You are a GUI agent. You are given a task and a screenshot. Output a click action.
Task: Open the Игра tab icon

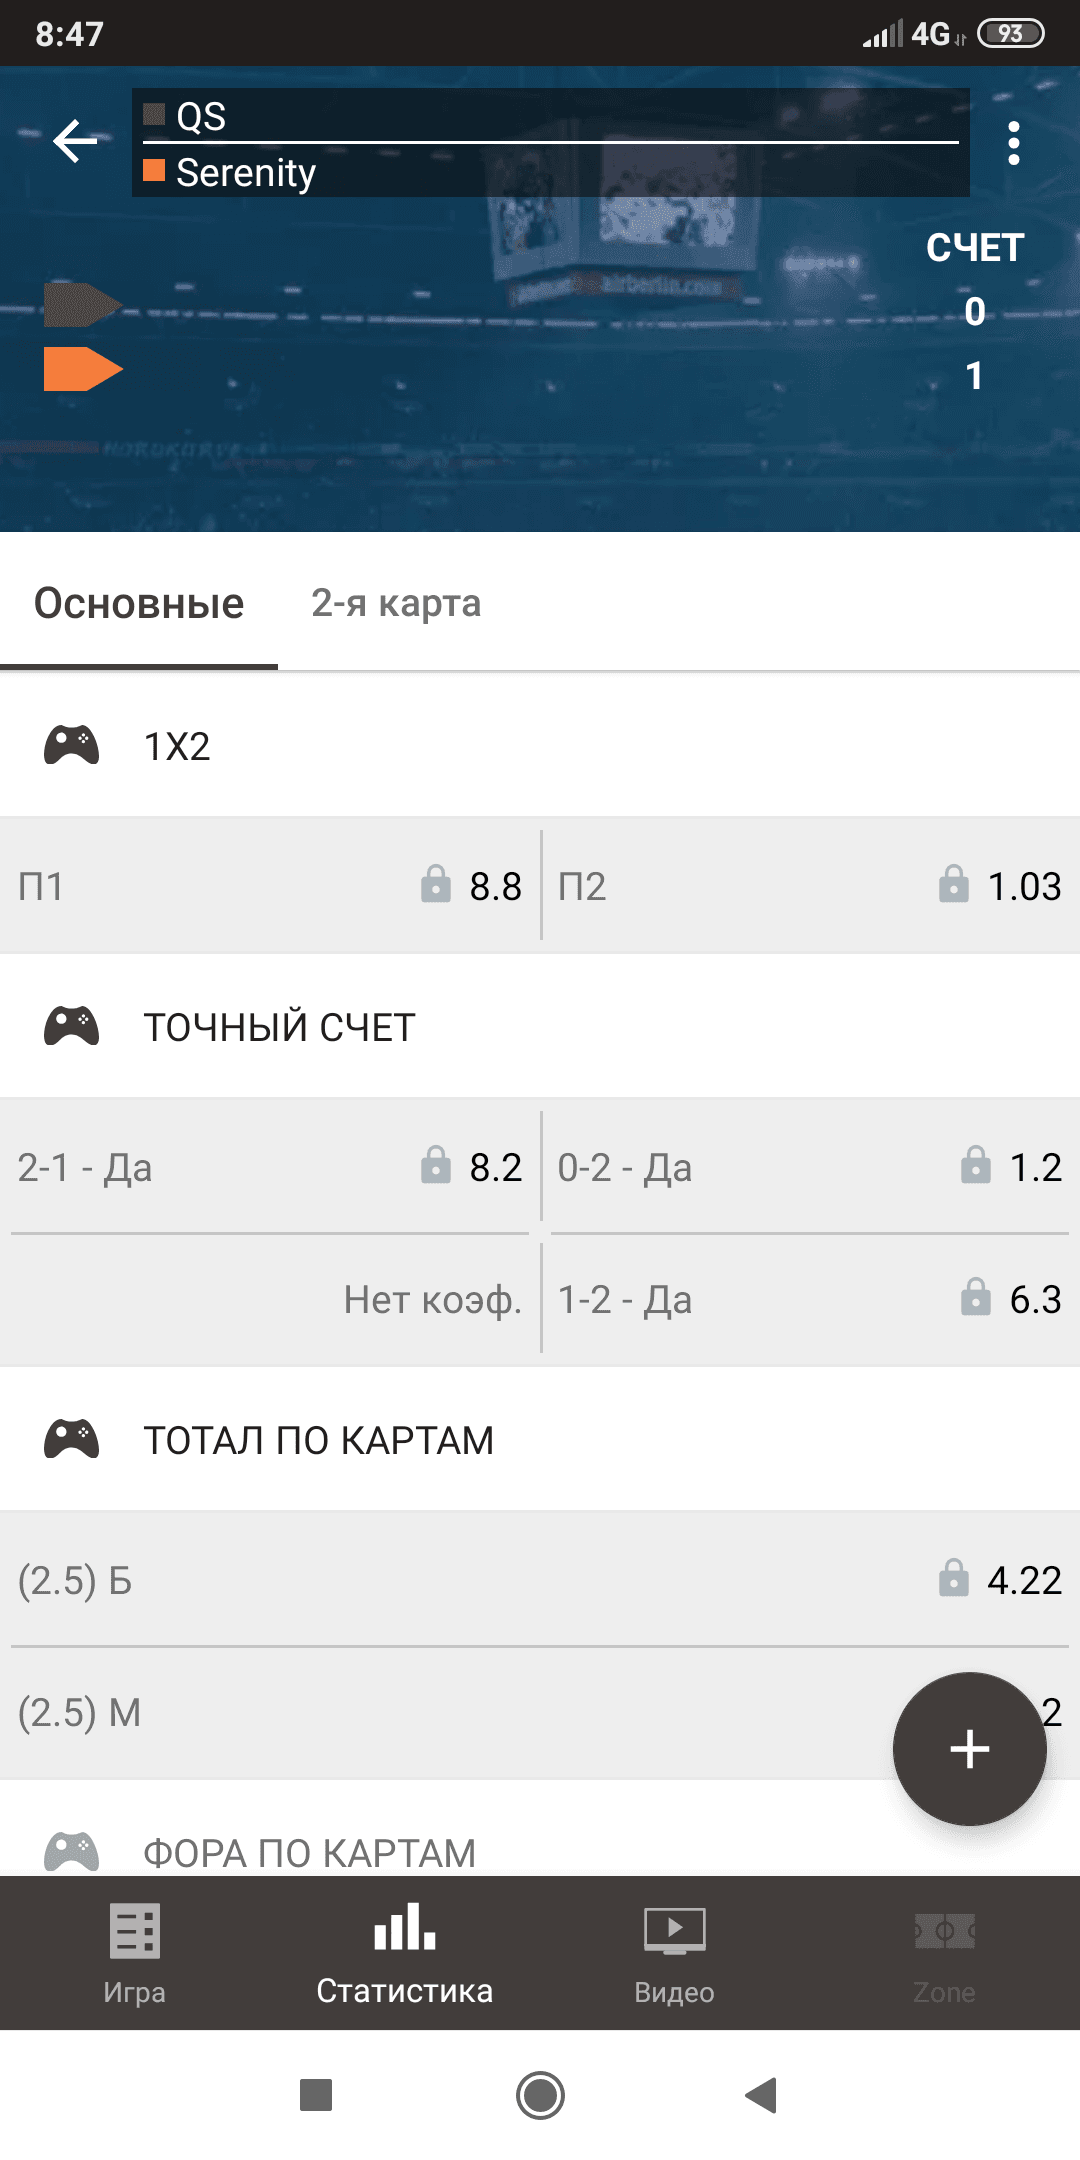coord(135,1930)
